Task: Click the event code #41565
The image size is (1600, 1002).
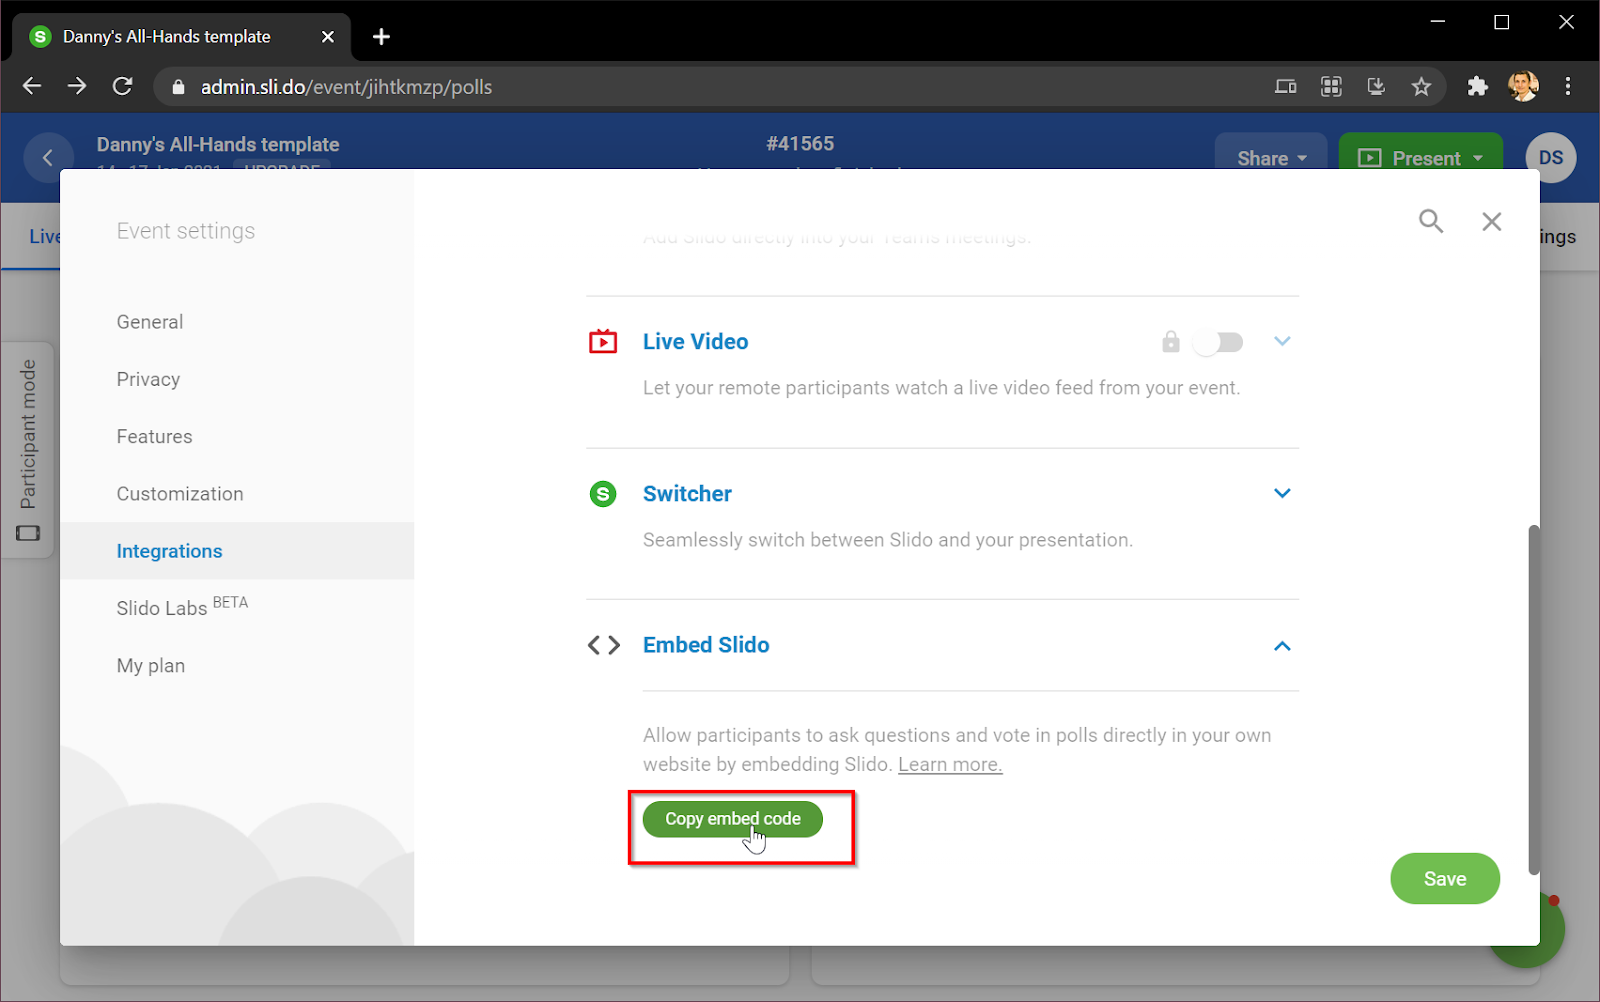Action: click(800, 144)
